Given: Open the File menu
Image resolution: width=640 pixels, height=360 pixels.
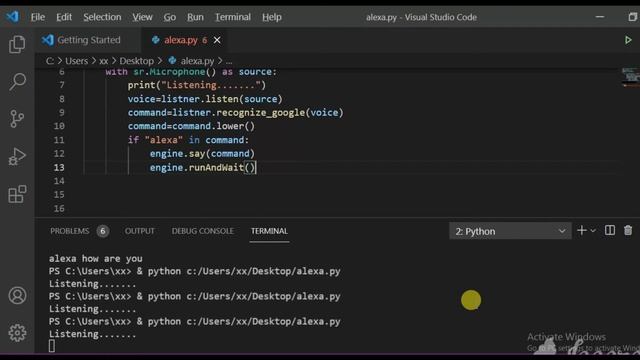Looking at the screenshot, I should point(38,17).
